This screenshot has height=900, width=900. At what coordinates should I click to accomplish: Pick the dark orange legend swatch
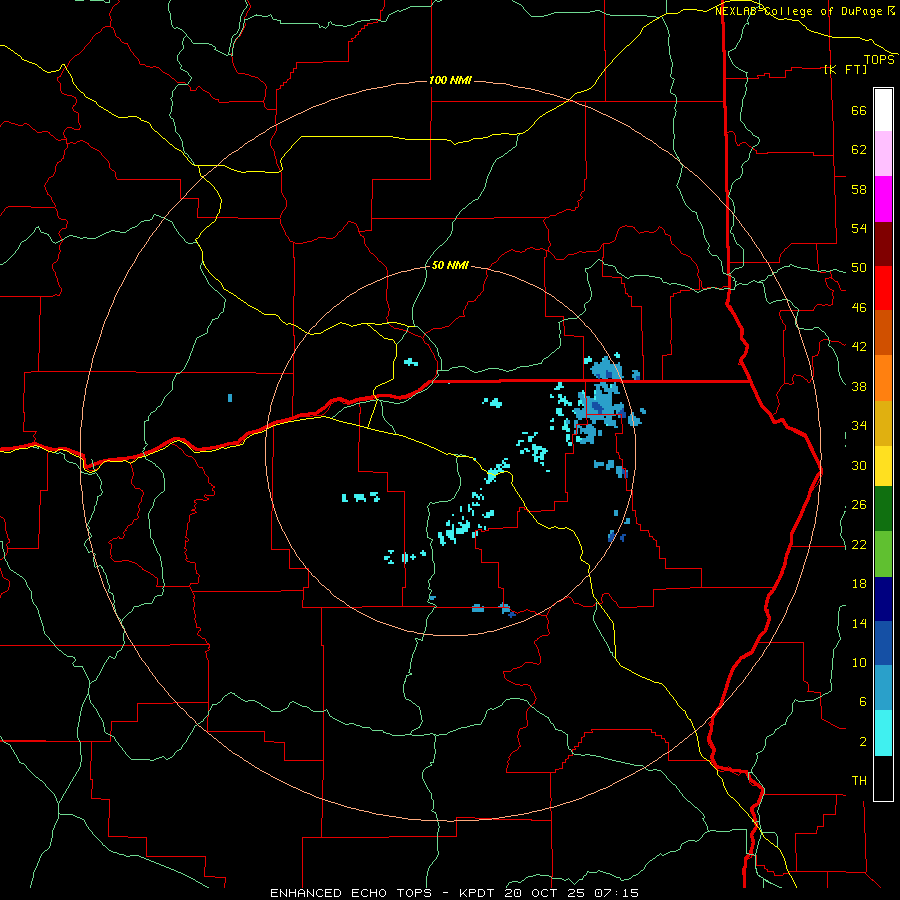tap(883, 333)
